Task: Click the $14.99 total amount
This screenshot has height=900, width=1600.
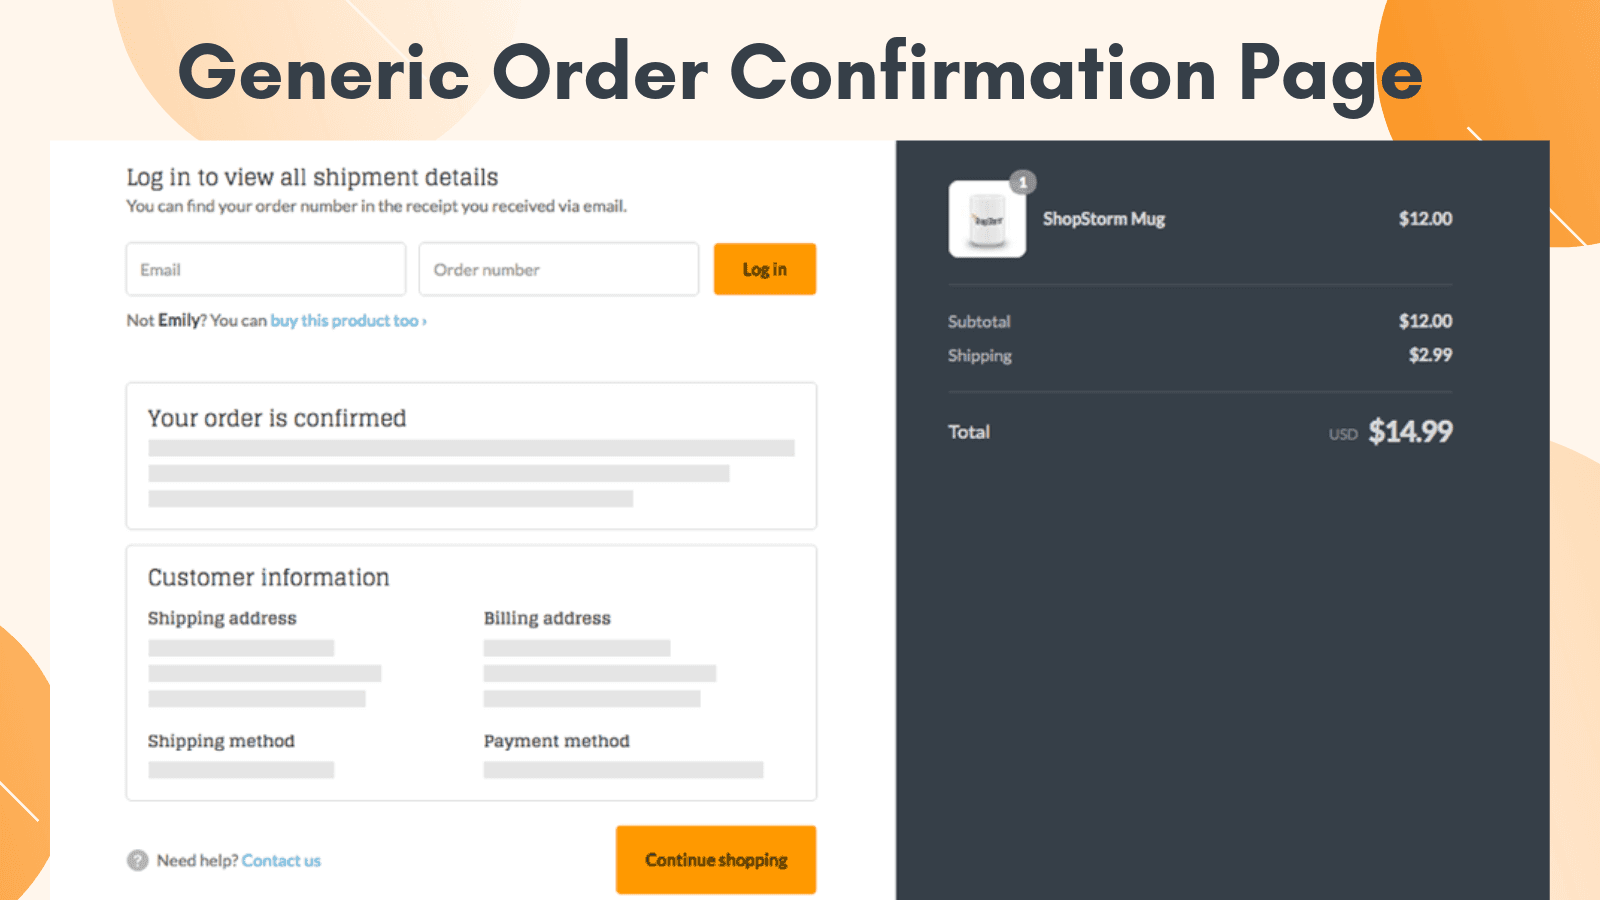Action: [x=1410, y=432]
